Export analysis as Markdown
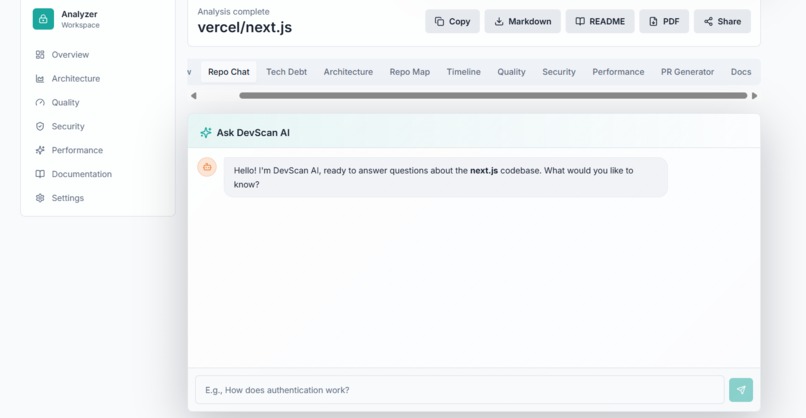 (x=522, y=22)
